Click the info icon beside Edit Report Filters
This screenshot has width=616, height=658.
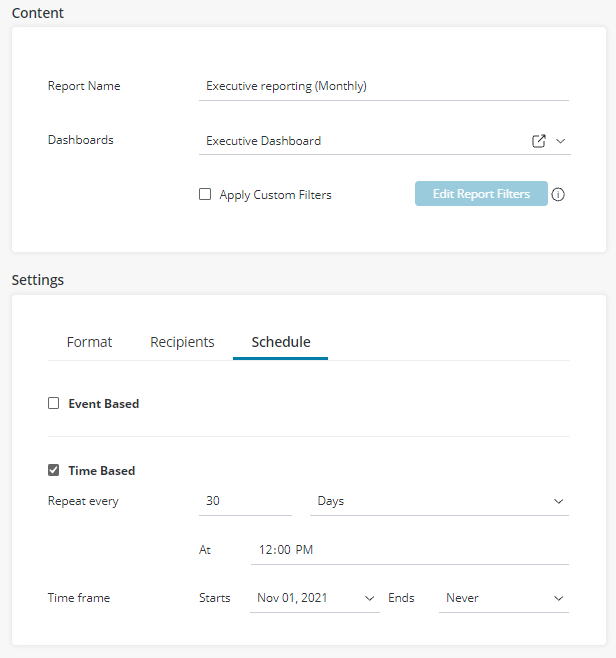click(x=558, y=195)
